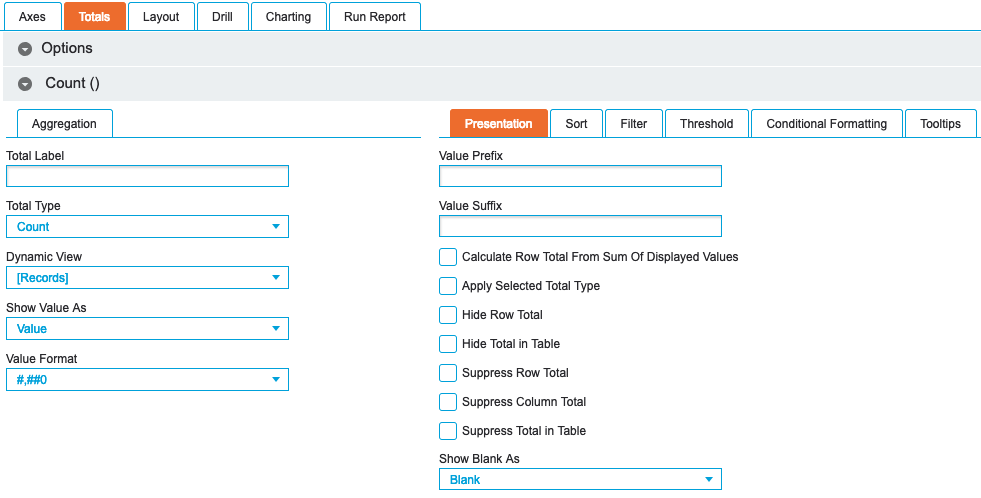981x498 pixels.
Task: Go to the Run Report tab
Action: point(374,17)
